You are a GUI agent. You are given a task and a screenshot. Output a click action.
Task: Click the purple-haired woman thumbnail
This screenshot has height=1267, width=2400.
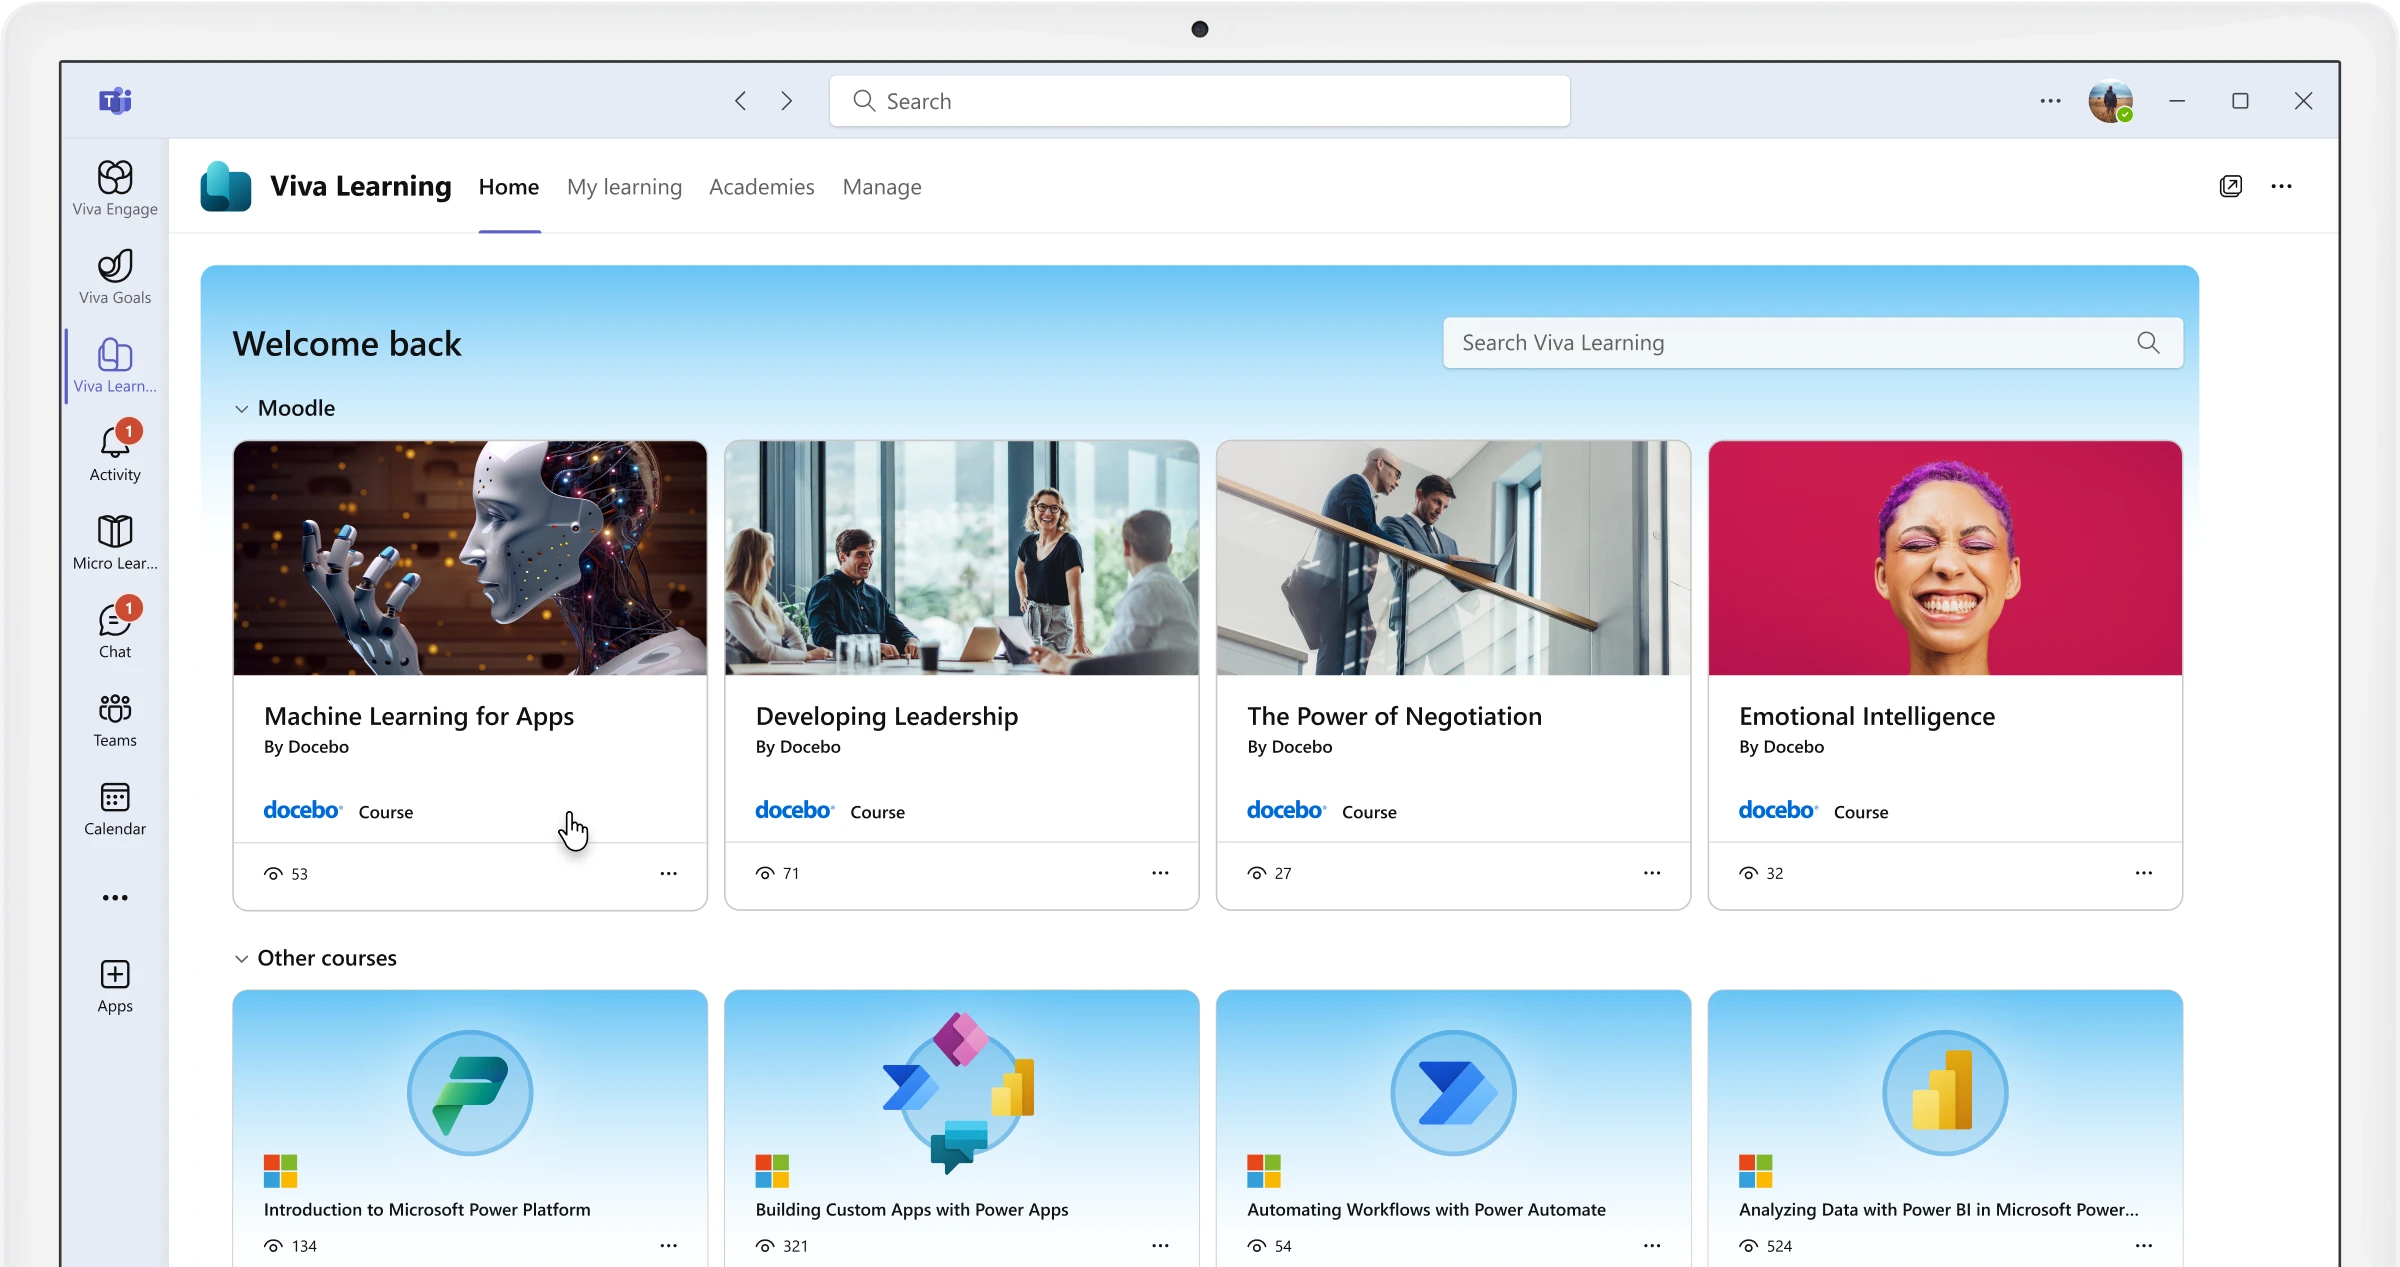click(x=1945, y=558)
